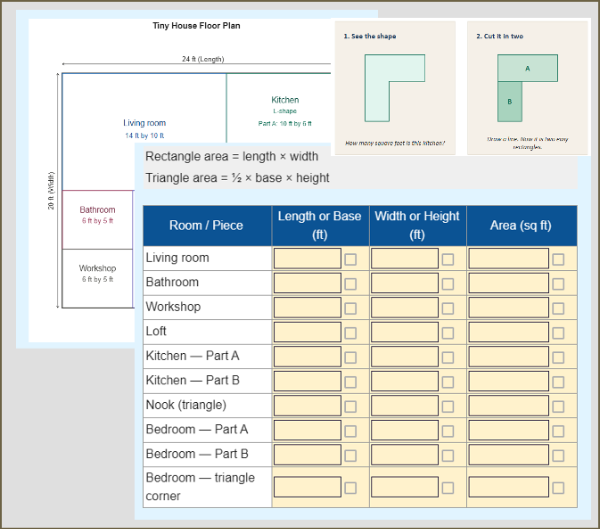Check the Loft Area checkbox
Image resolution: width=600 pixels, height=529 pixels.
tap(558, 333)
